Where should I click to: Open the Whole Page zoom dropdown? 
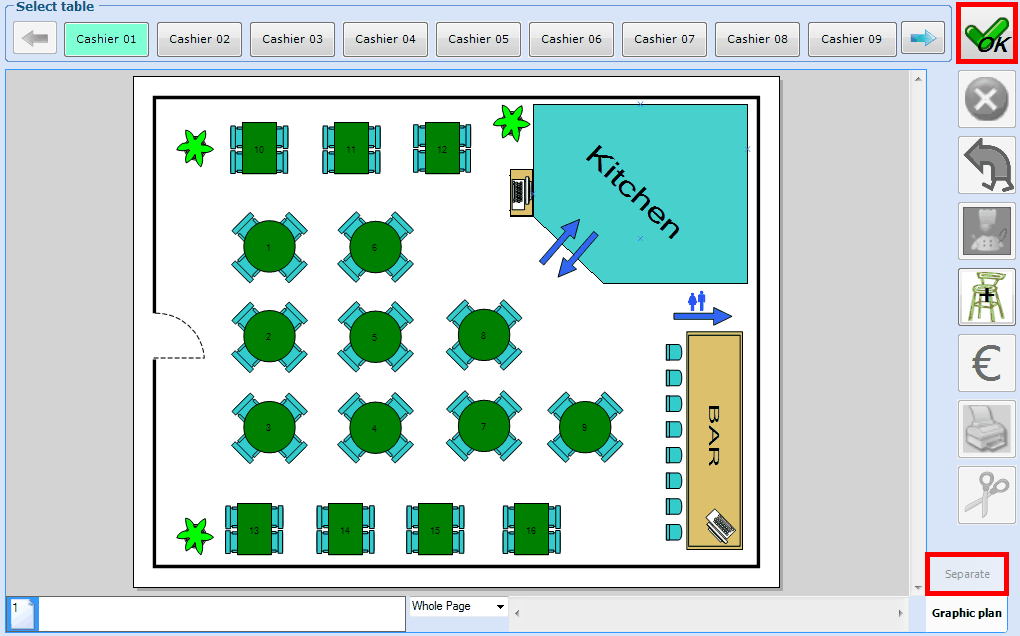coord(458,607)
